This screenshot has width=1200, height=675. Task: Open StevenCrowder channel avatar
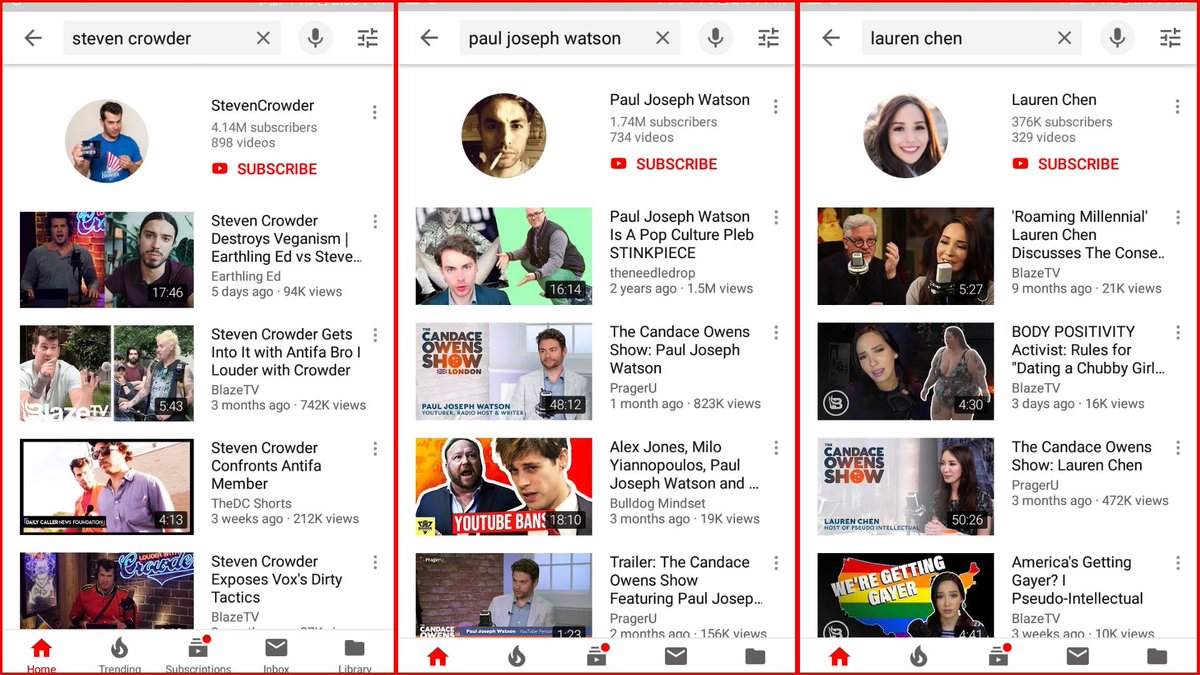pos(107,141)
